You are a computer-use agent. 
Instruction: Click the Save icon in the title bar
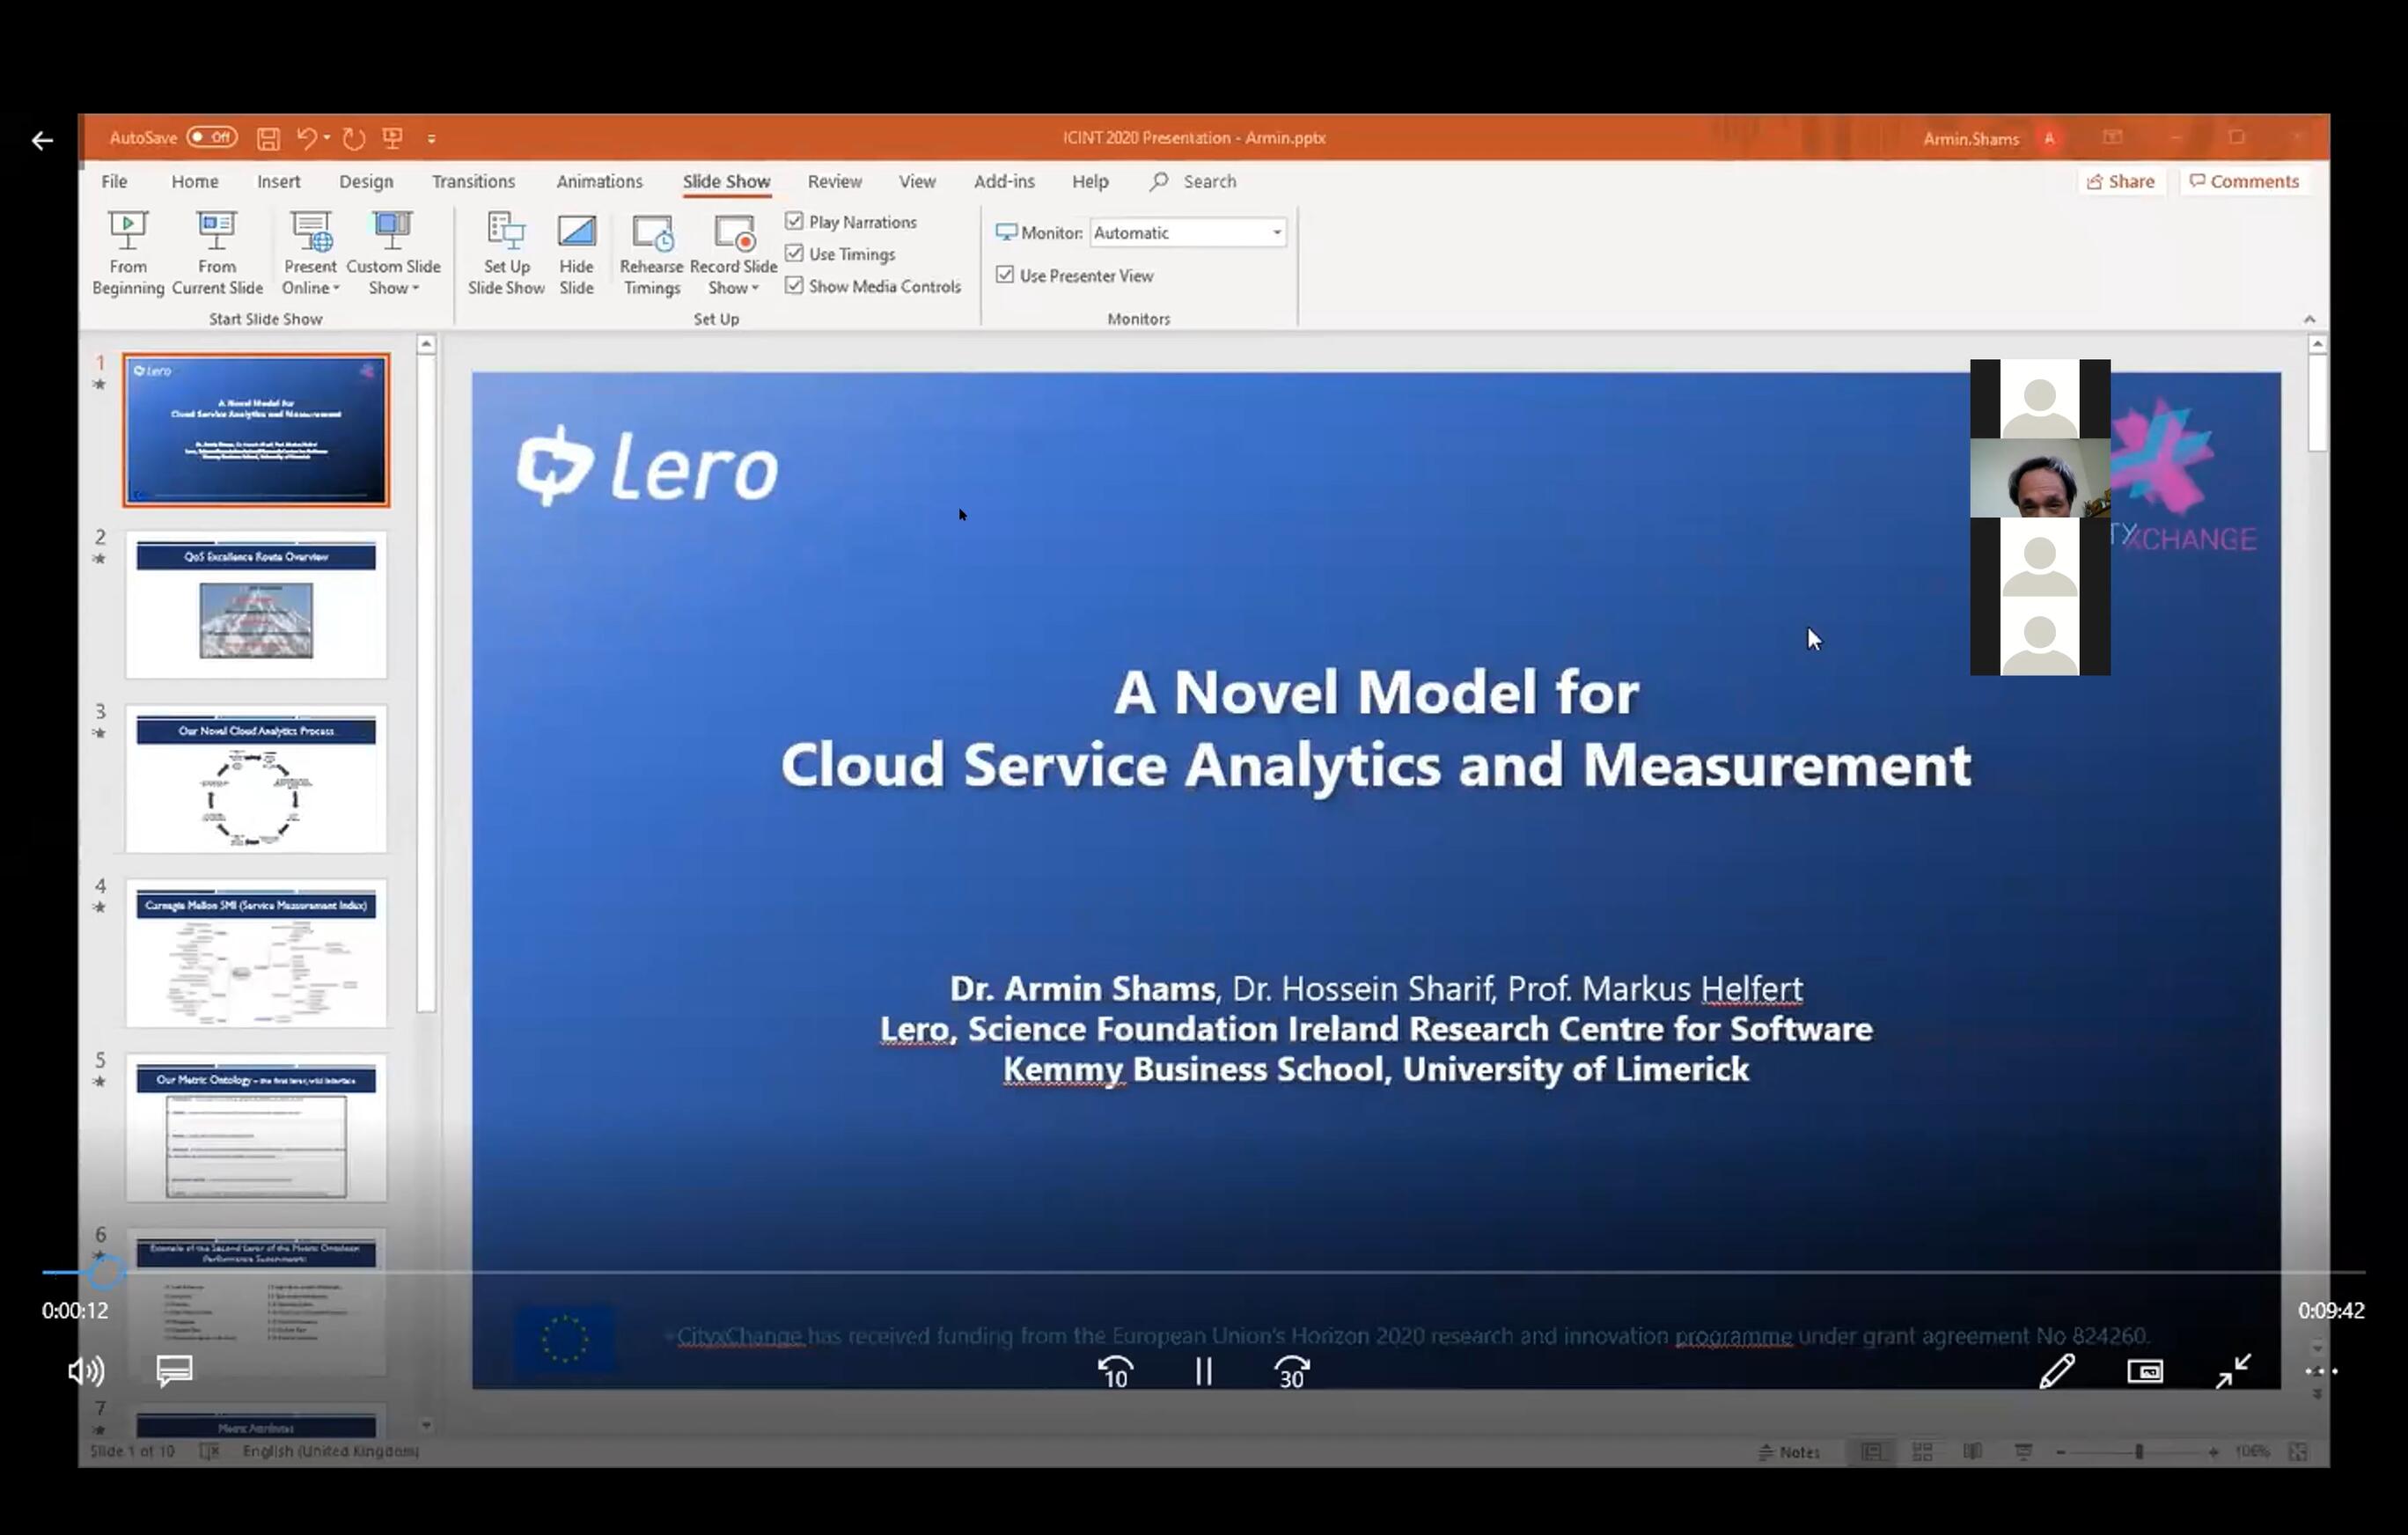coord(268,139)
